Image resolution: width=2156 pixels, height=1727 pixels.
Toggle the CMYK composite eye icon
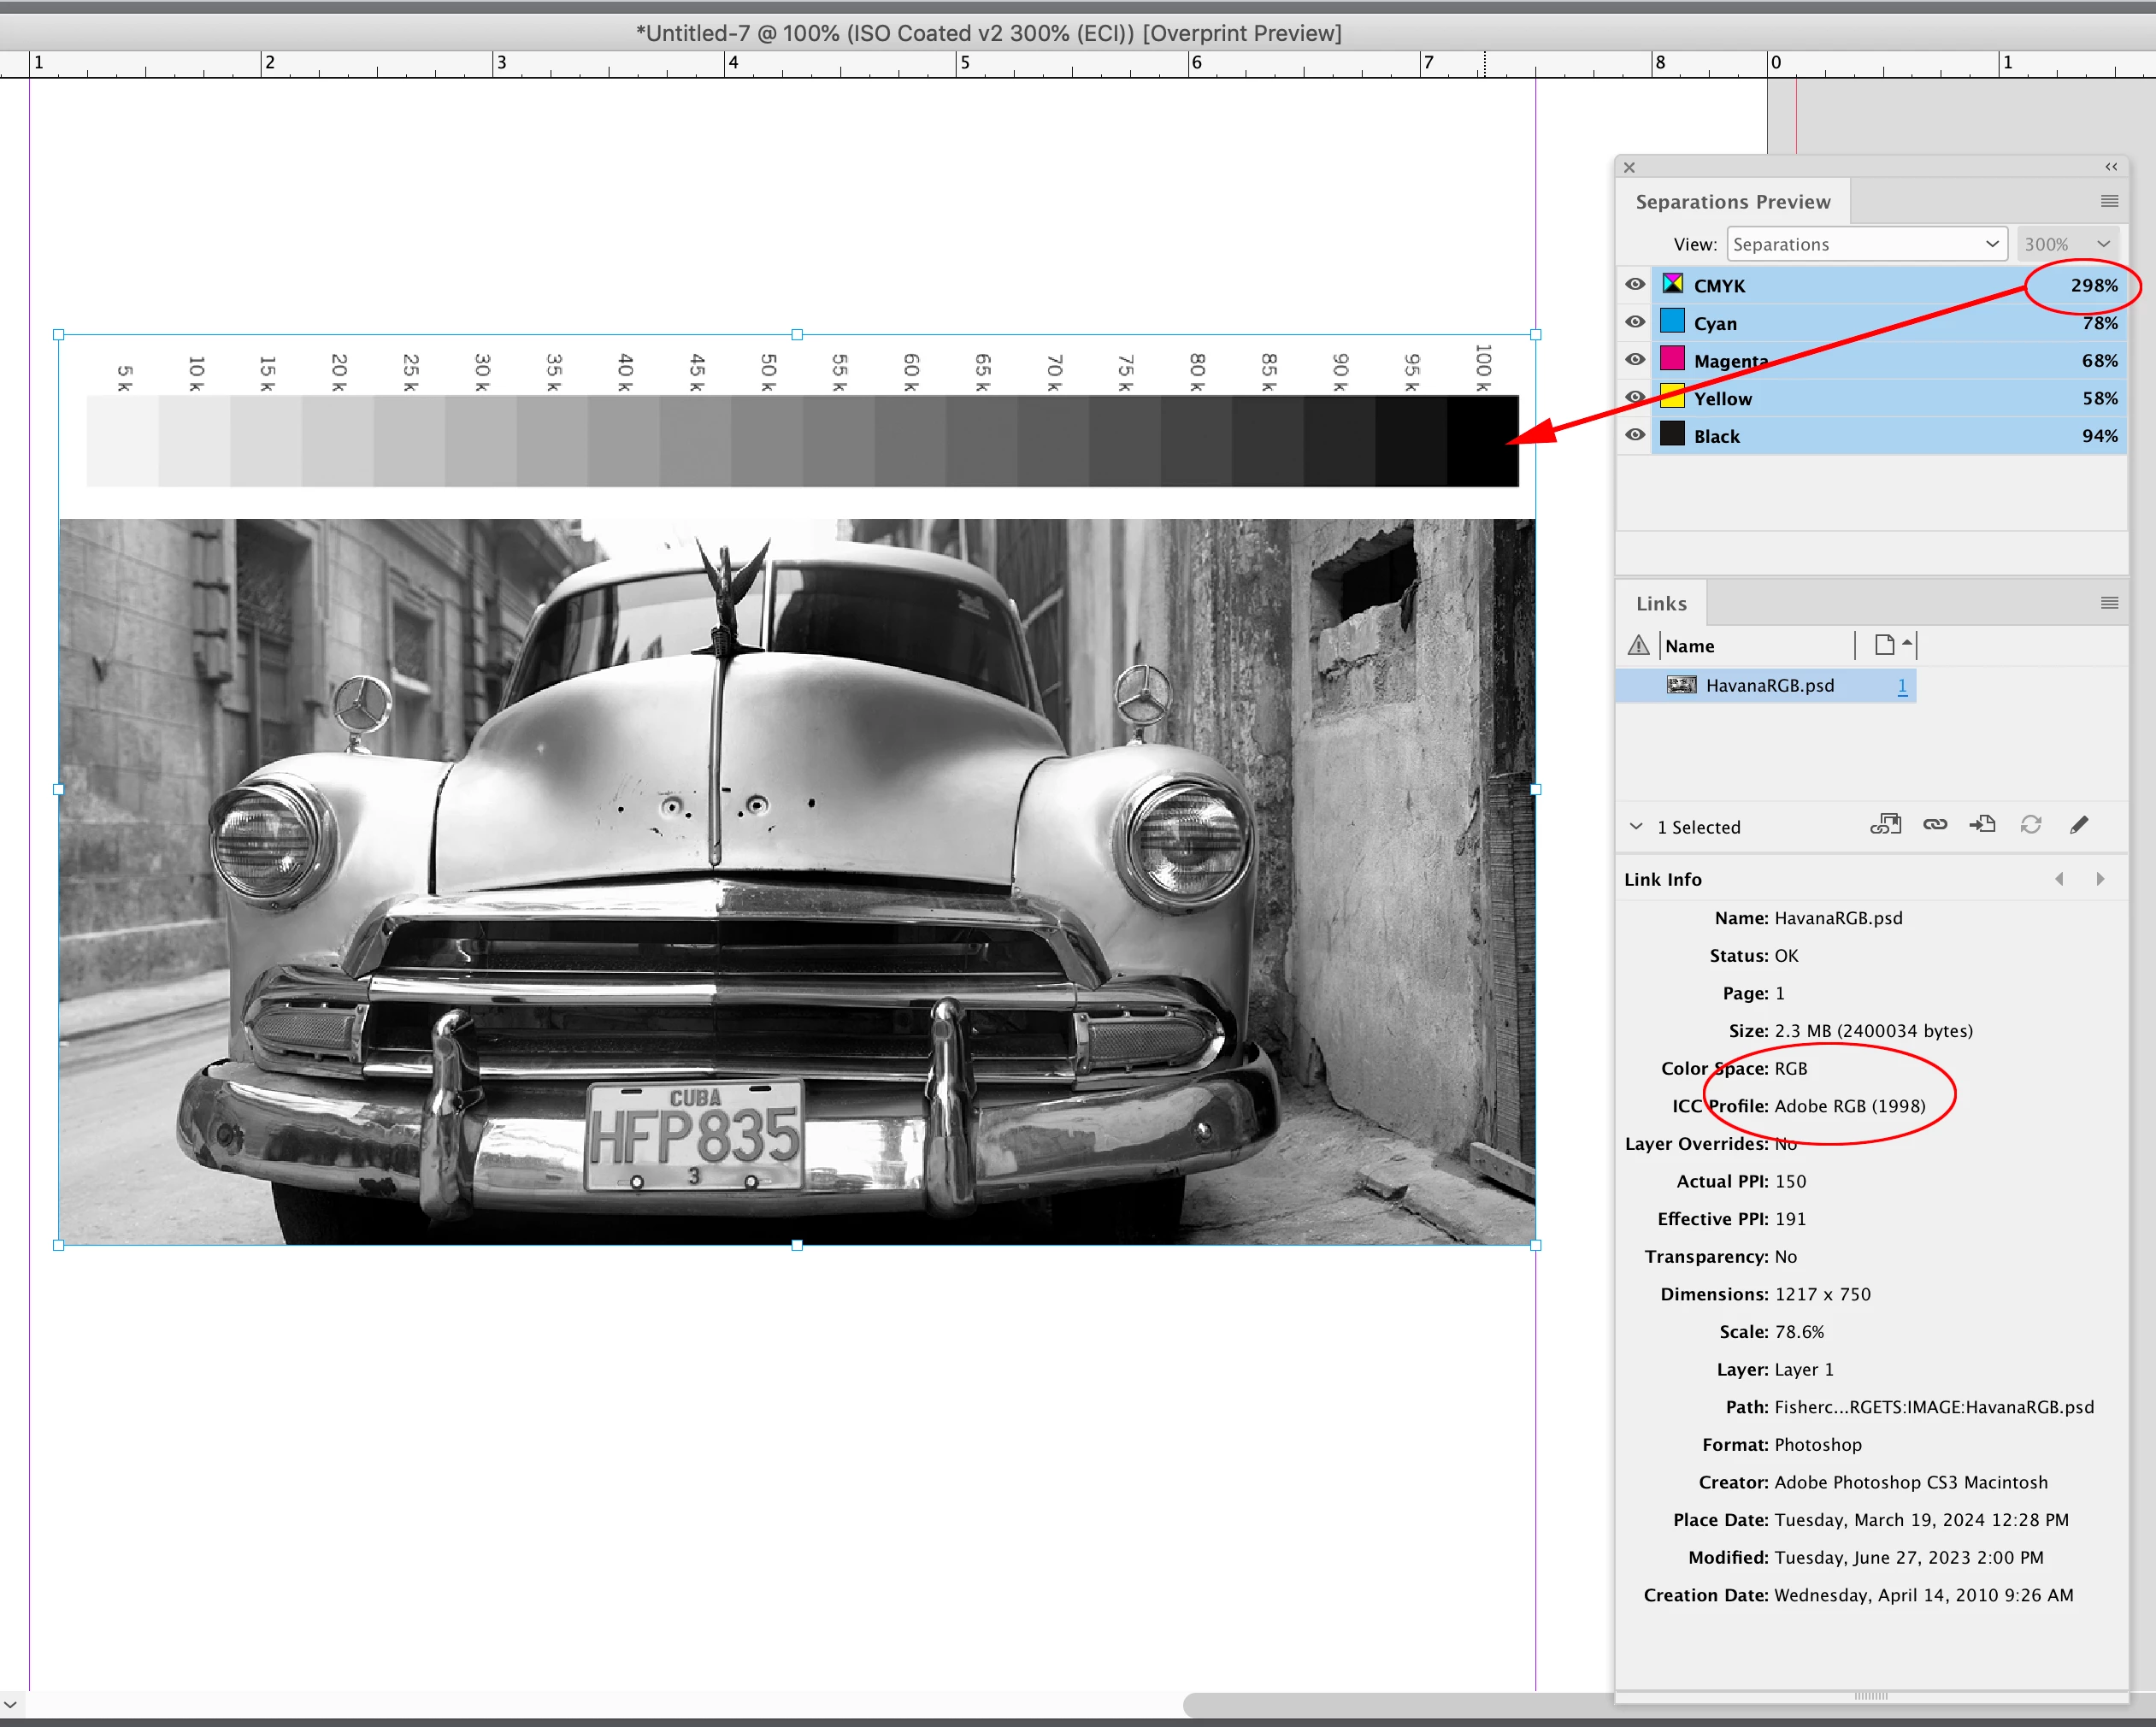pos(1635,285)
